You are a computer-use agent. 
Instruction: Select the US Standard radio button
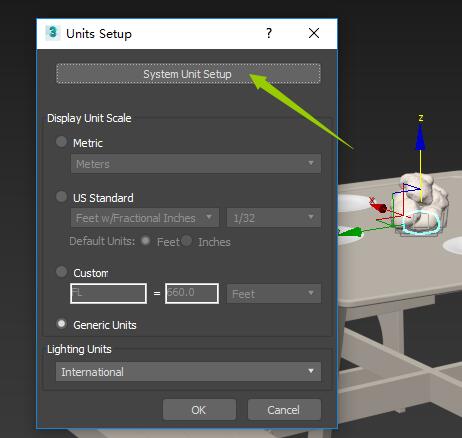61,197
